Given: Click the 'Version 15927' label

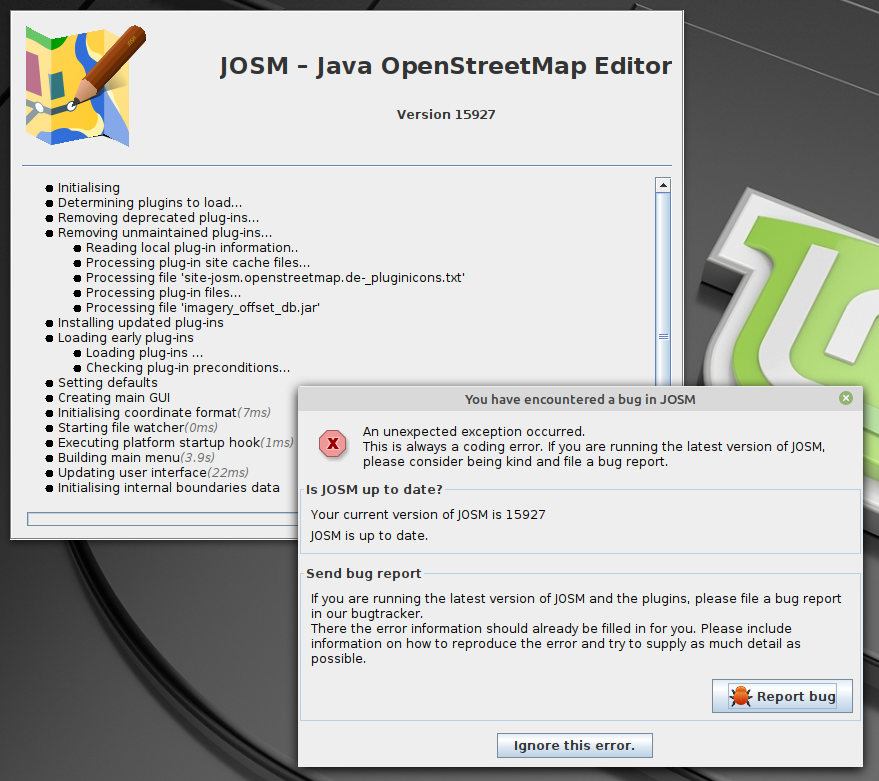Looking at the screenshot, I should click(446, 114).
